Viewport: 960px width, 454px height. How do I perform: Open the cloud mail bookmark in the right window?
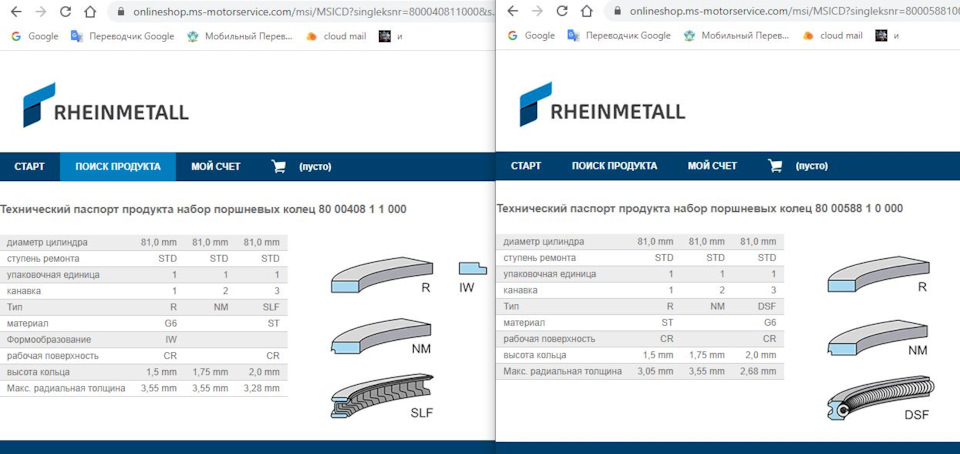833,35
